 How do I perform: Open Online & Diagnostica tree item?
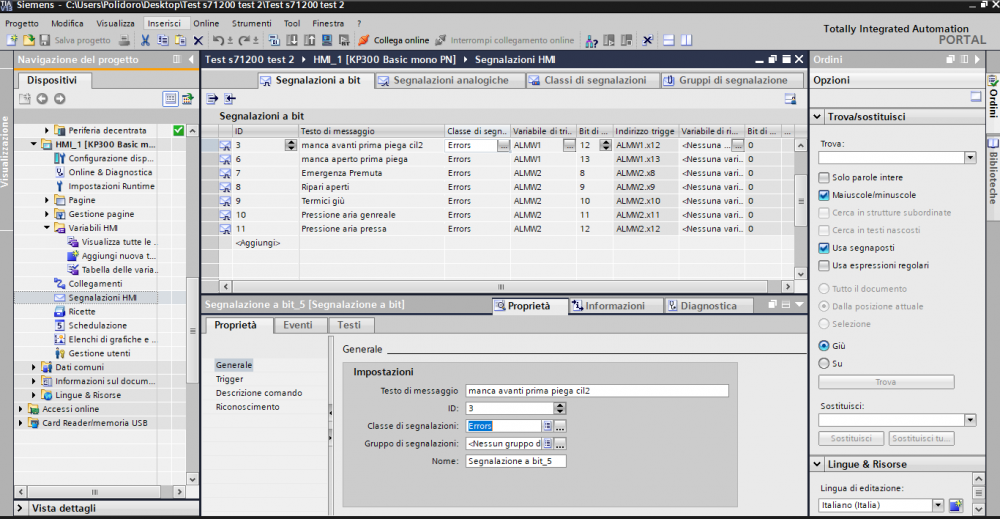tap(110, 172)
